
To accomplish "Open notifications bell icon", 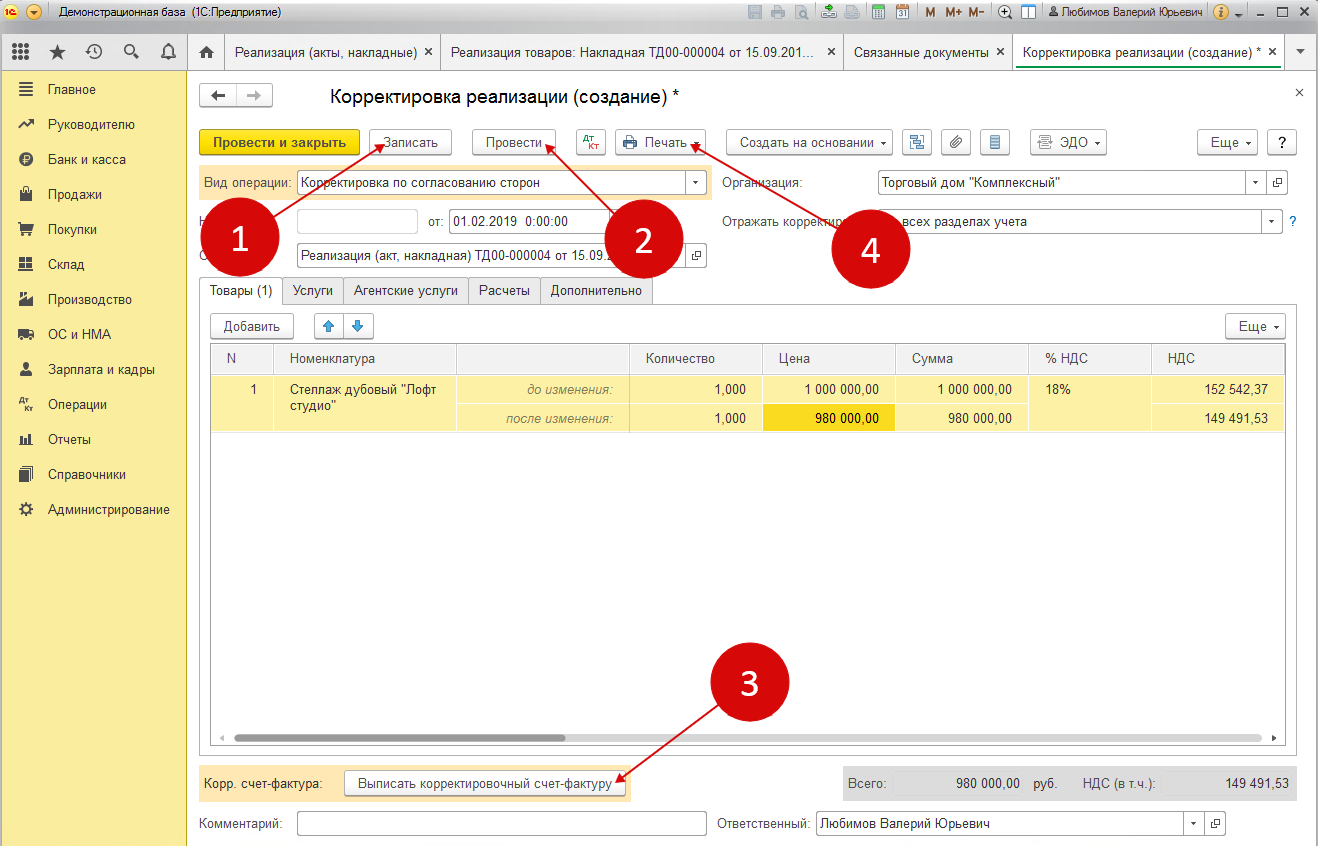I will (x=168, y=52).
